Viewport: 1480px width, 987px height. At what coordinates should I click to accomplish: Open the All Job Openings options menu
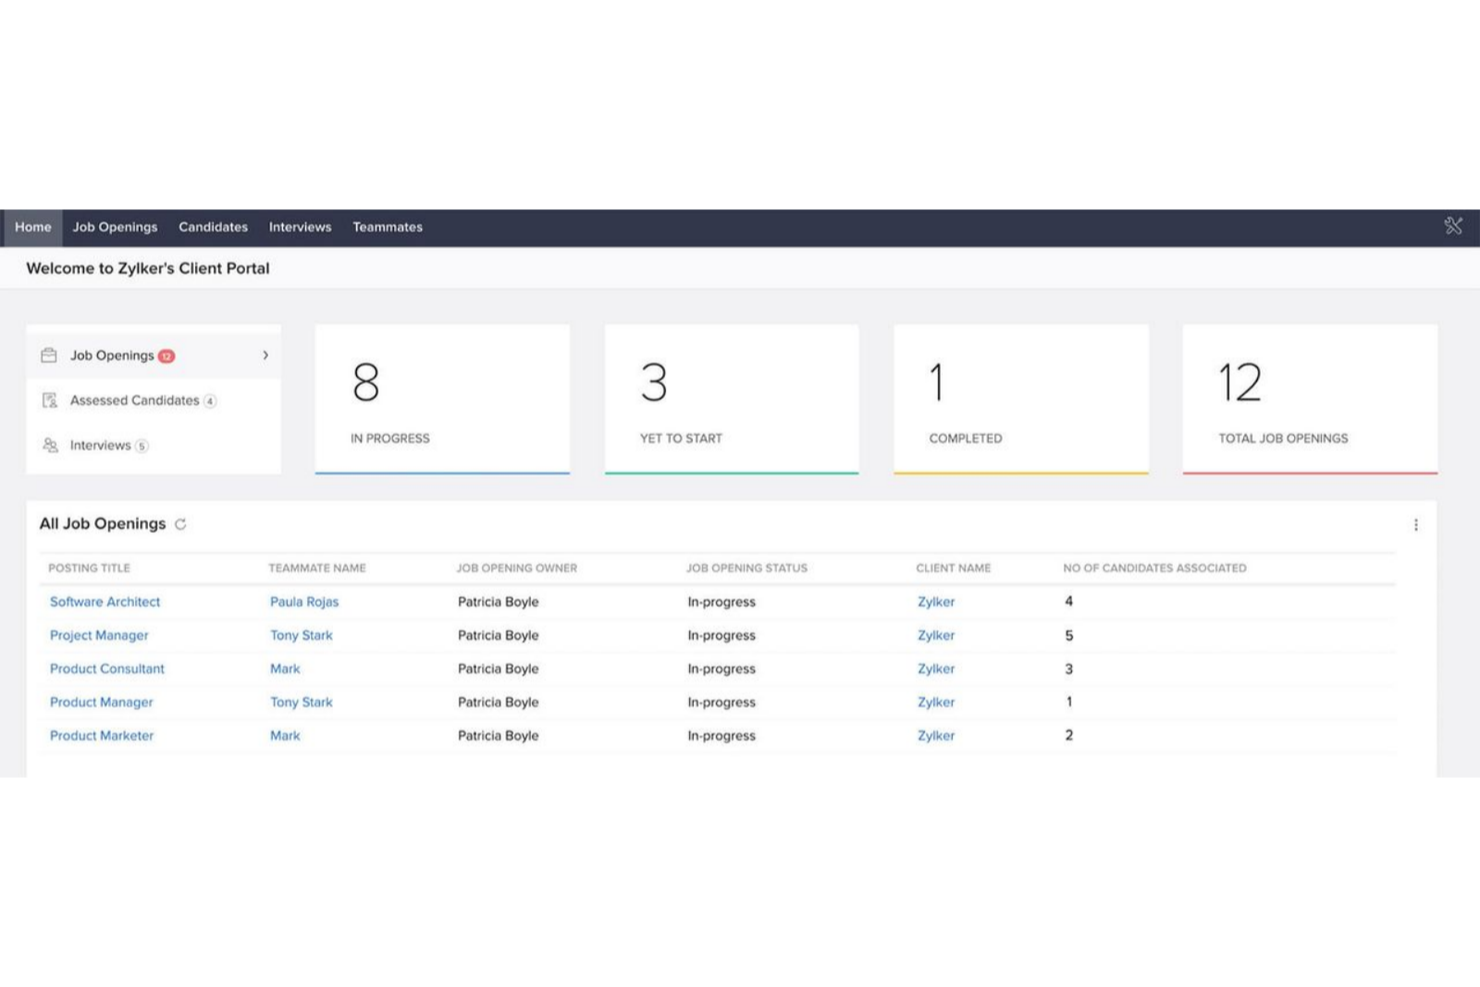pos(1416,524)
